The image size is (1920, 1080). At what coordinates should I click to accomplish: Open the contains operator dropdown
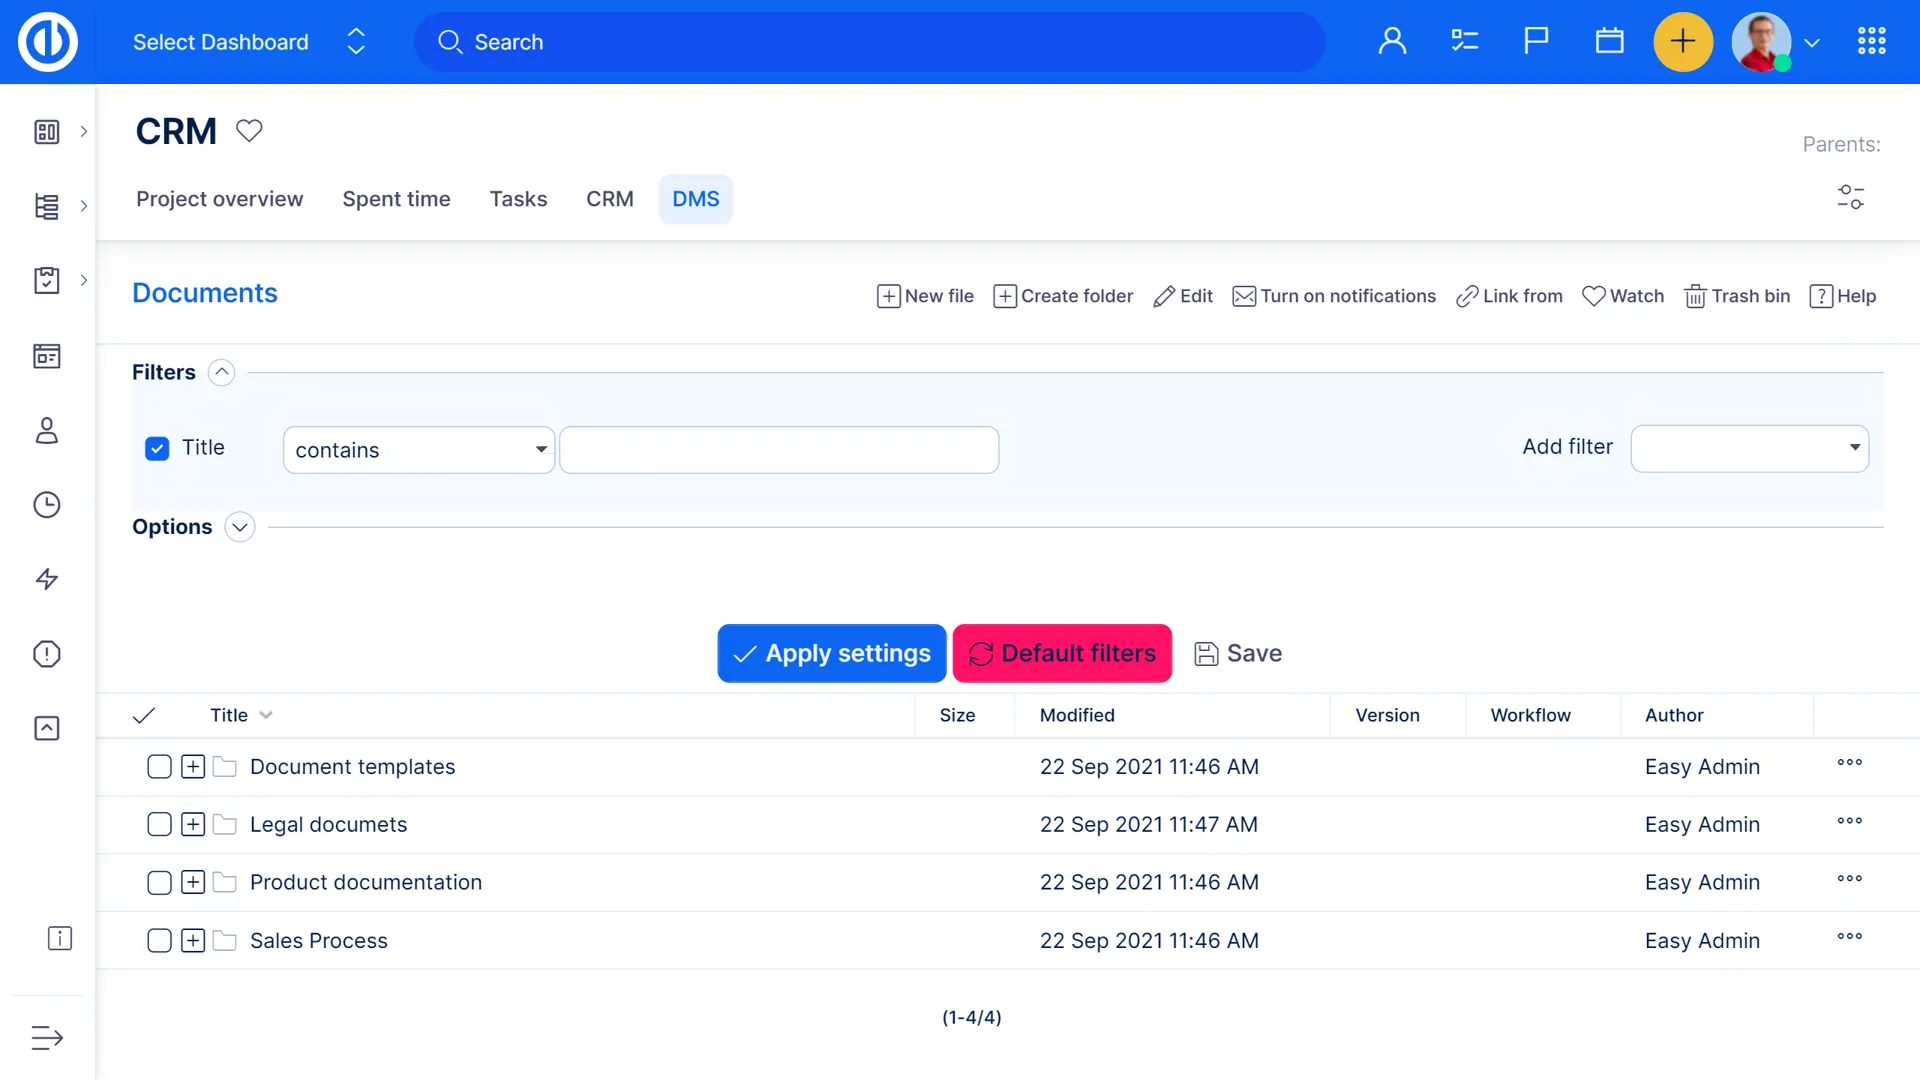pyautogui.click(x=418, y=450)
